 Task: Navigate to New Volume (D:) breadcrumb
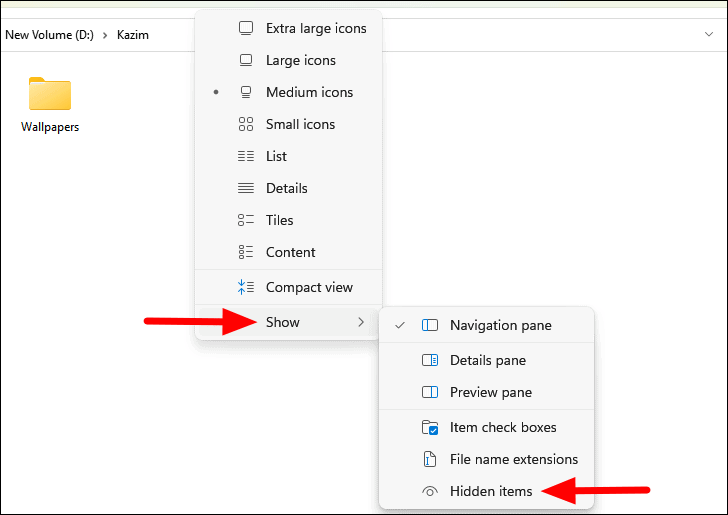click(49, 34)
